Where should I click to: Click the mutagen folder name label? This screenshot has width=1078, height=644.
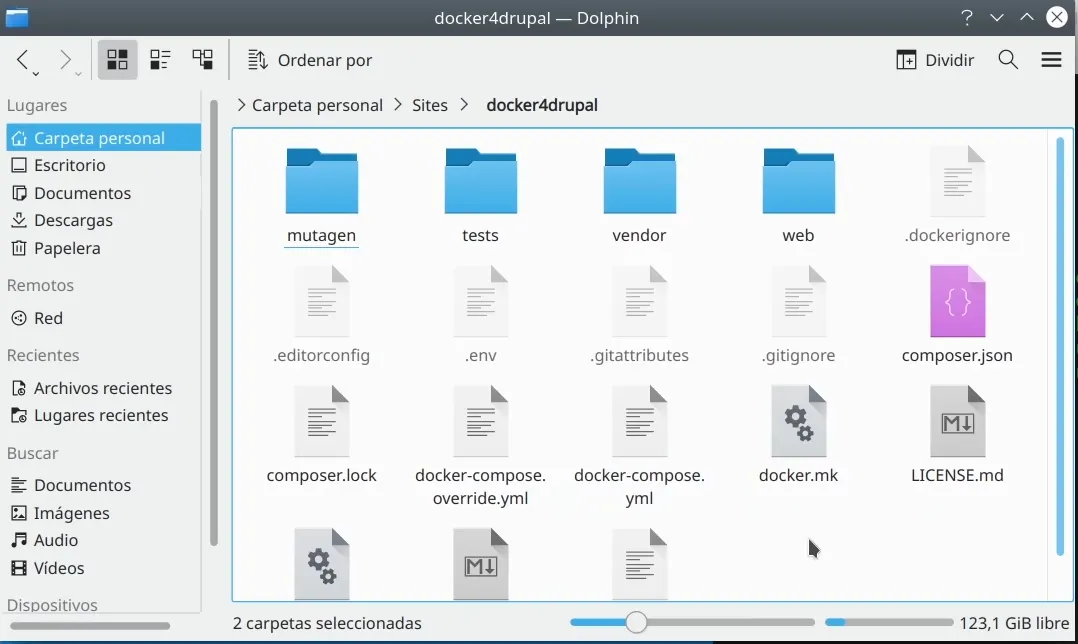pyautogui.click(x=322, y=236)
